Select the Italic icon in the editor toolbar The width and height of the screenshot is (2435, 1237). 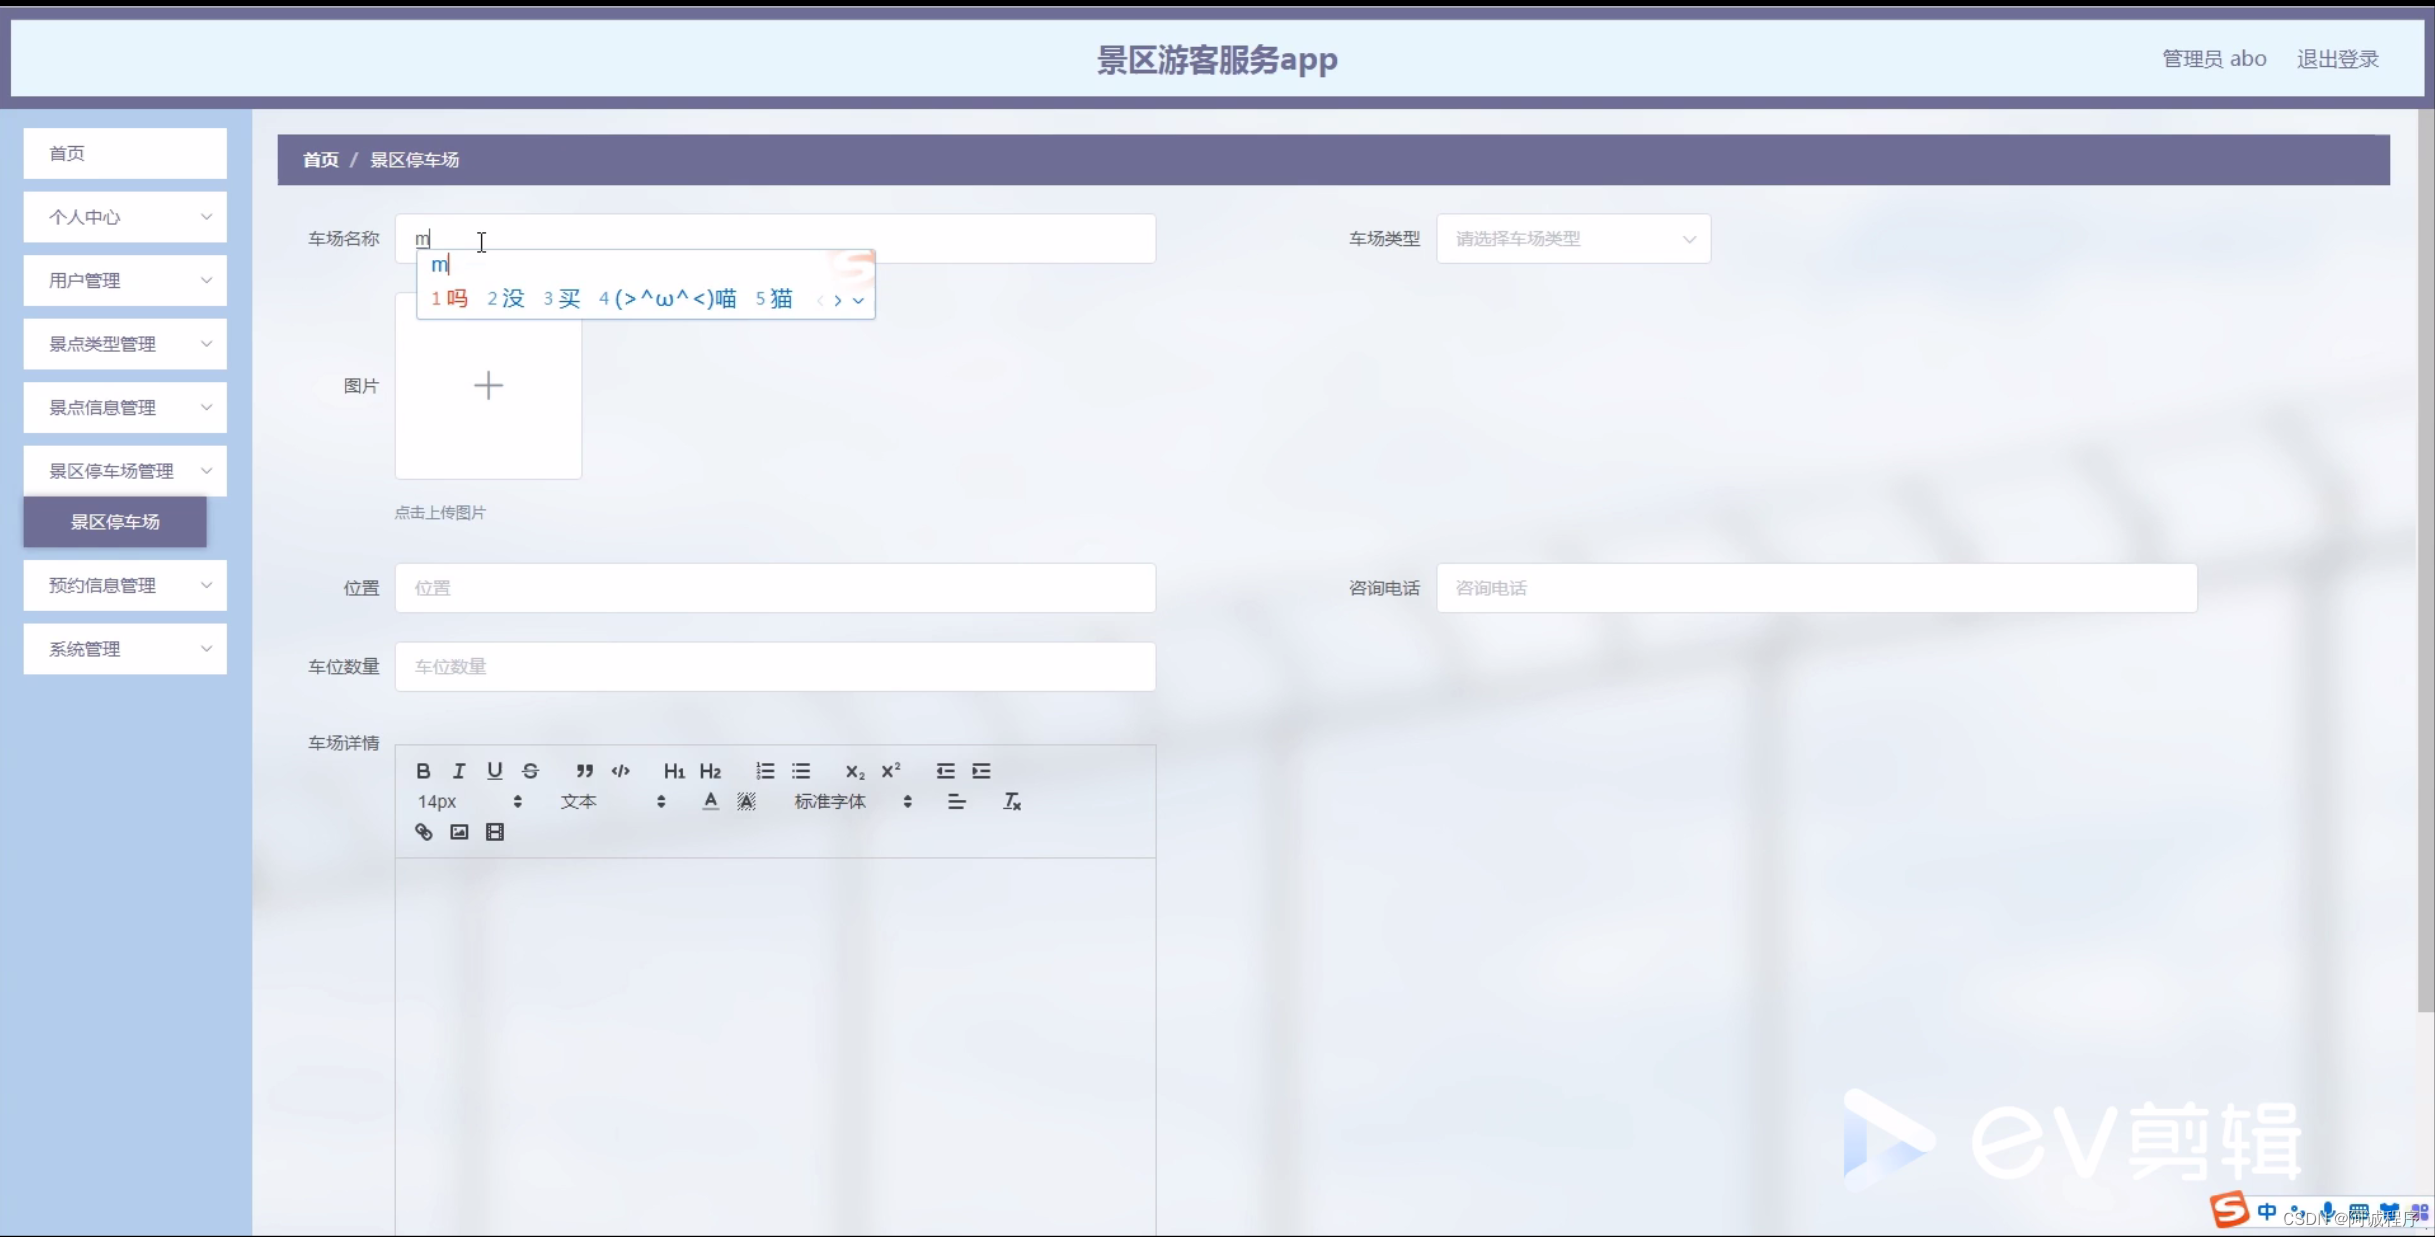coord(458,770)
